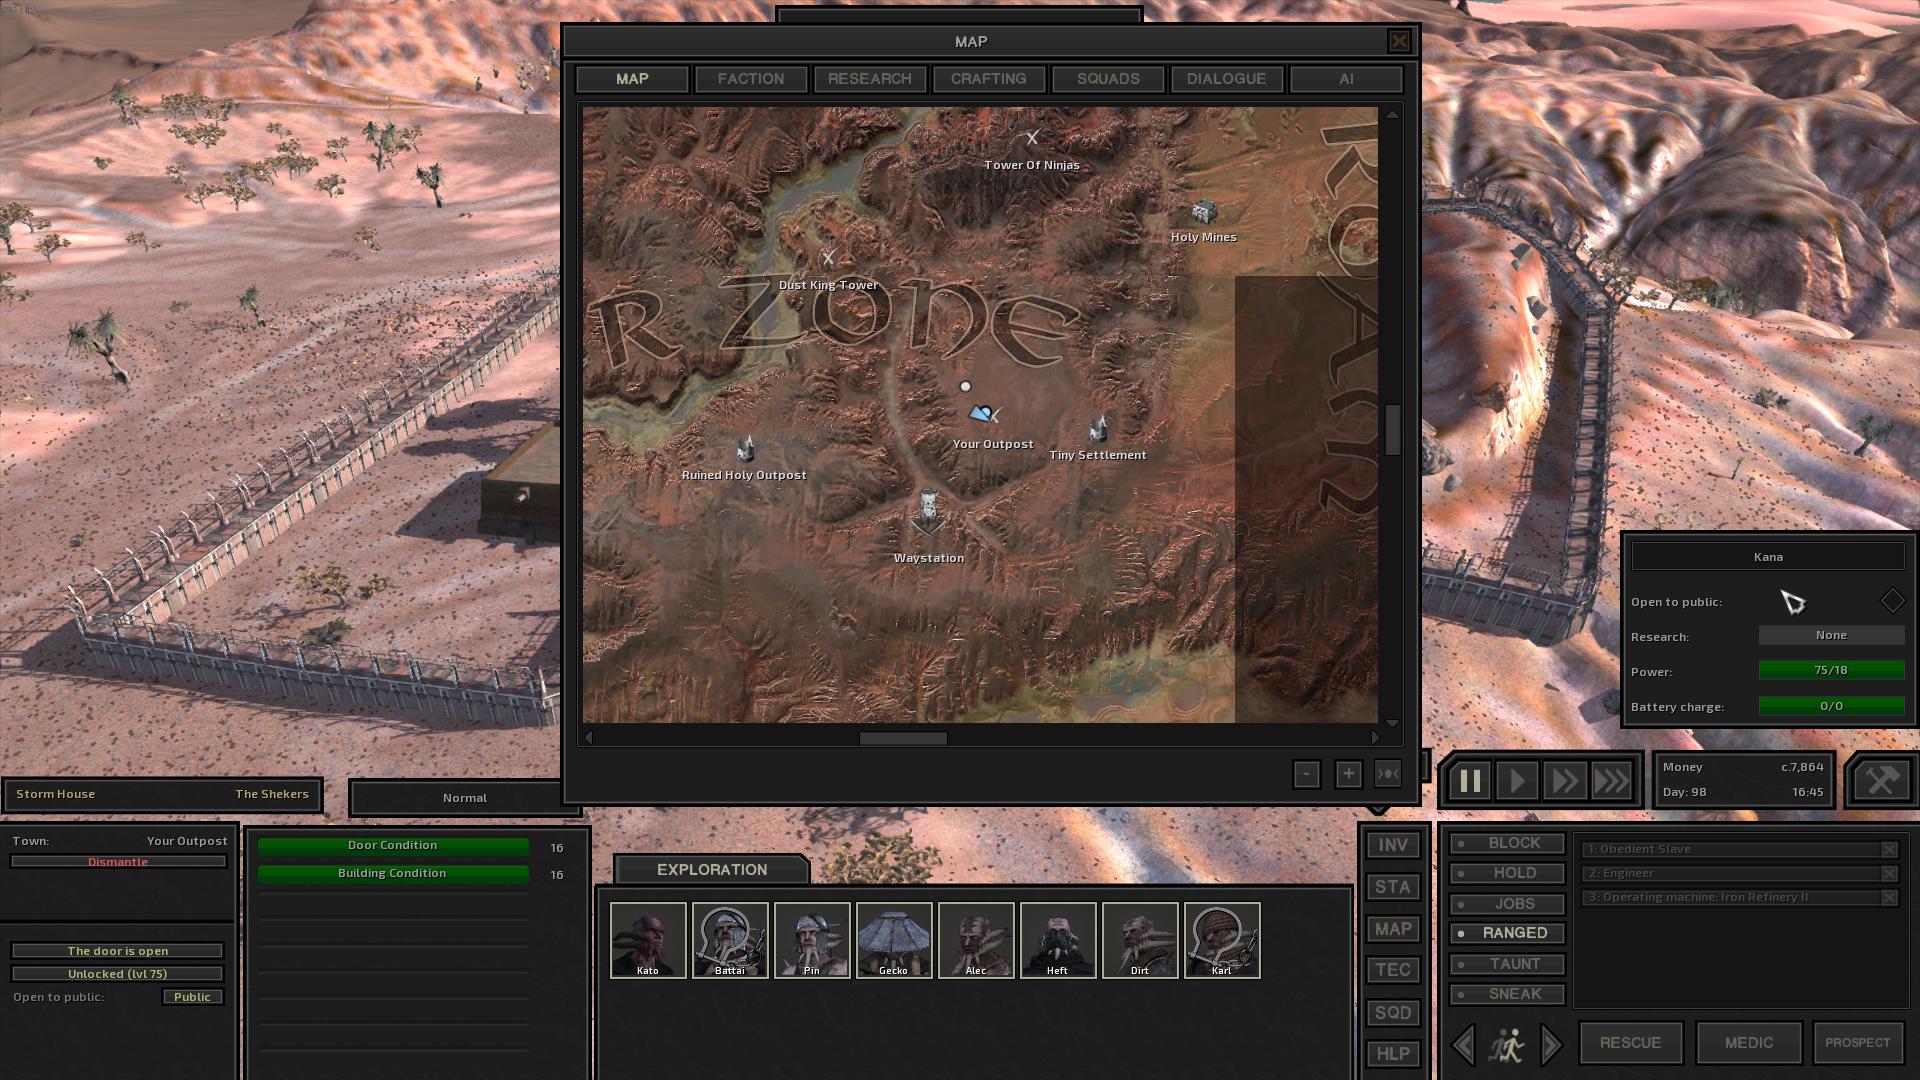Switch to the FACTION tab
Image resolution: width=1920 pixels, height=1080 pixels.
(x=751, y=79)
